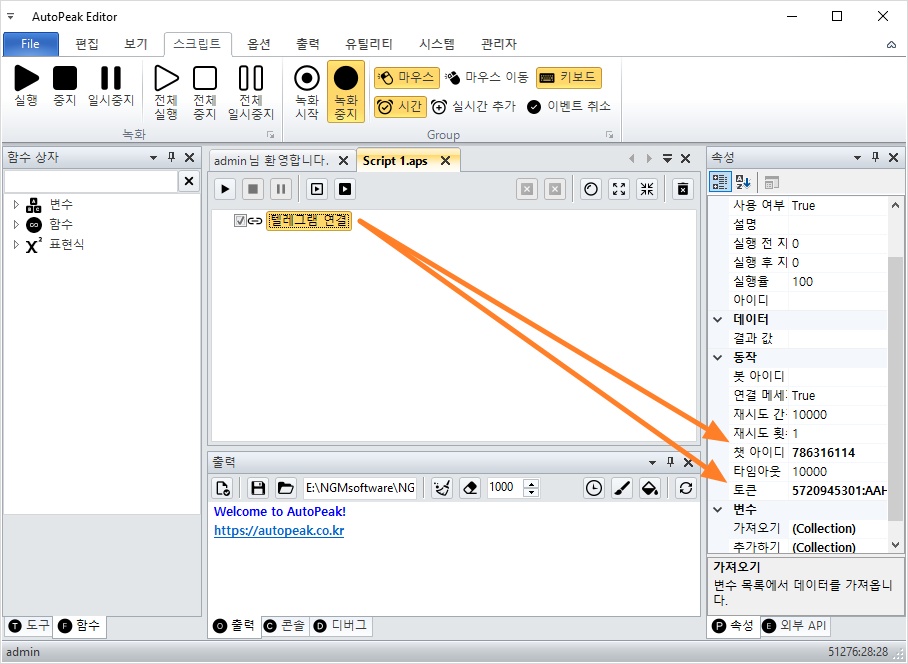The height and width of the screenshot is (664, 908).
Task: Click 전체 실행 run-all icon
Action: (166, 93)
